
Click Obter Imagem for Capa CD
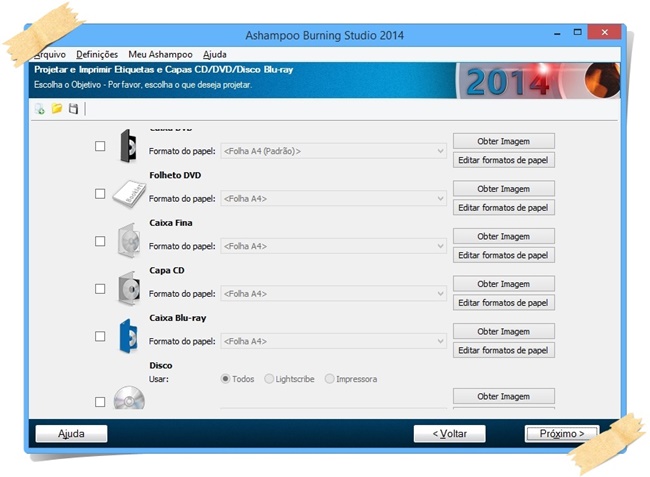coord(504,284)
